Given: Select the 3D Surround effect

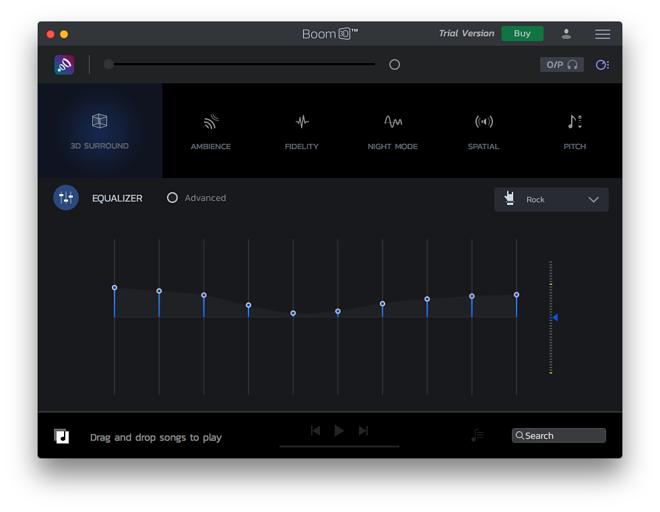Looking at the screenshot, I should (x=100, y=131).
